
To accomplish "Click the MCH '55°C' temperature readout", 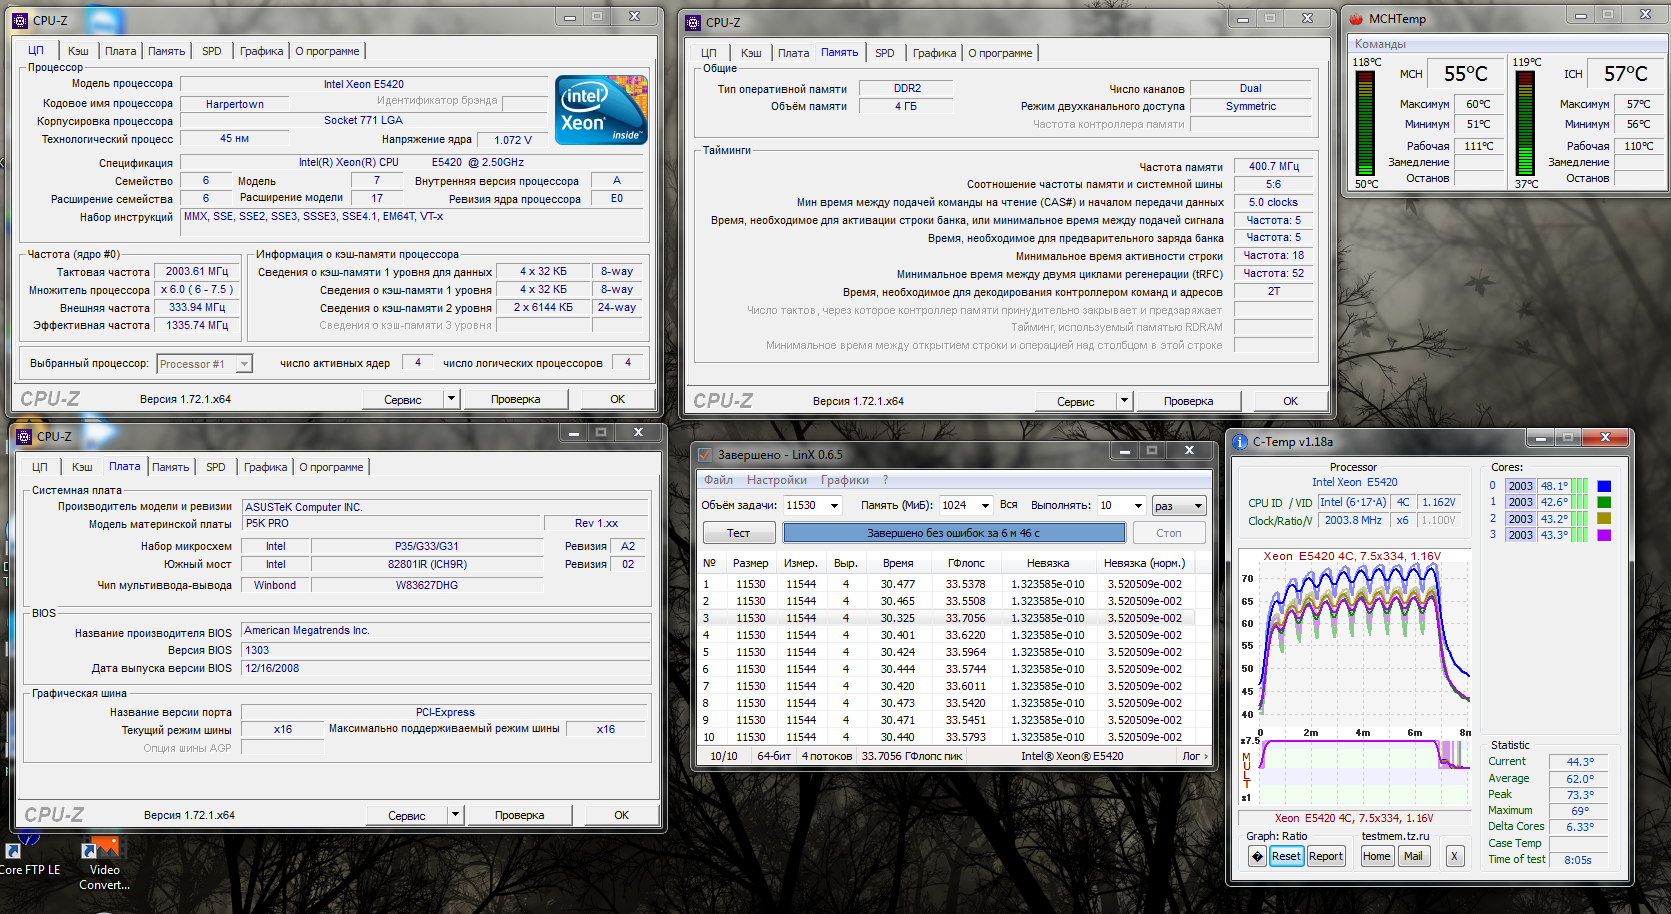I will click(1465, 74).
